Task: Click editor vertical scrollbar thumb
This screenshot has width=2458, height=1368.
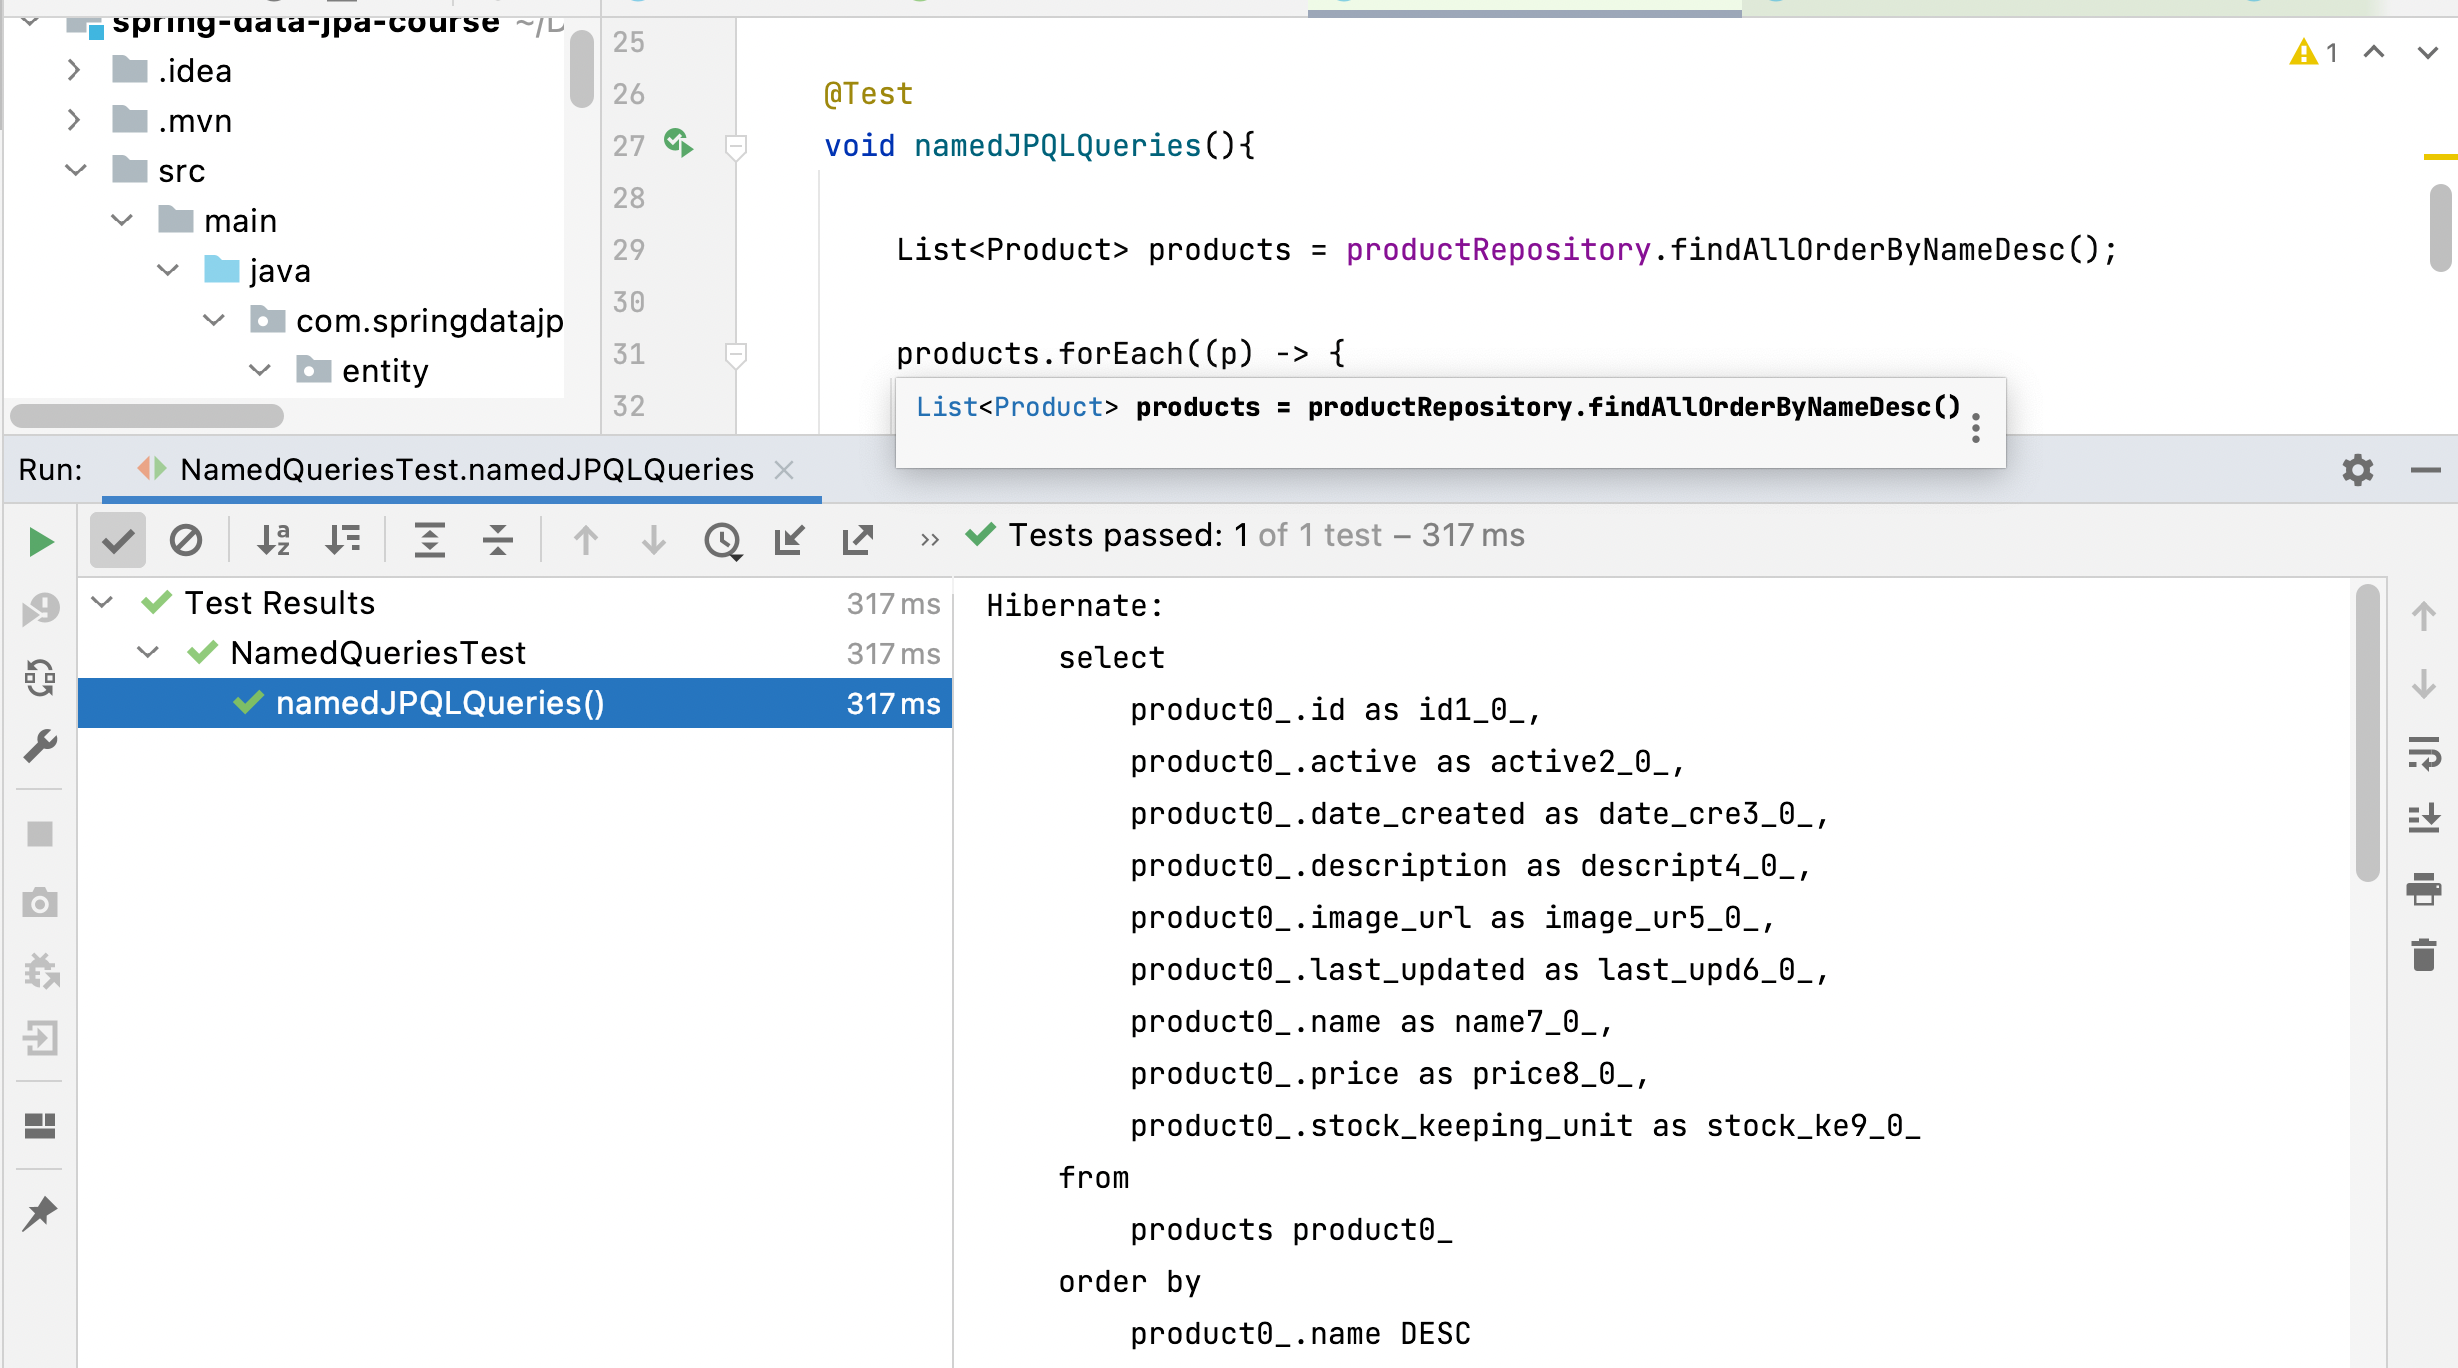Action: 2441,228
